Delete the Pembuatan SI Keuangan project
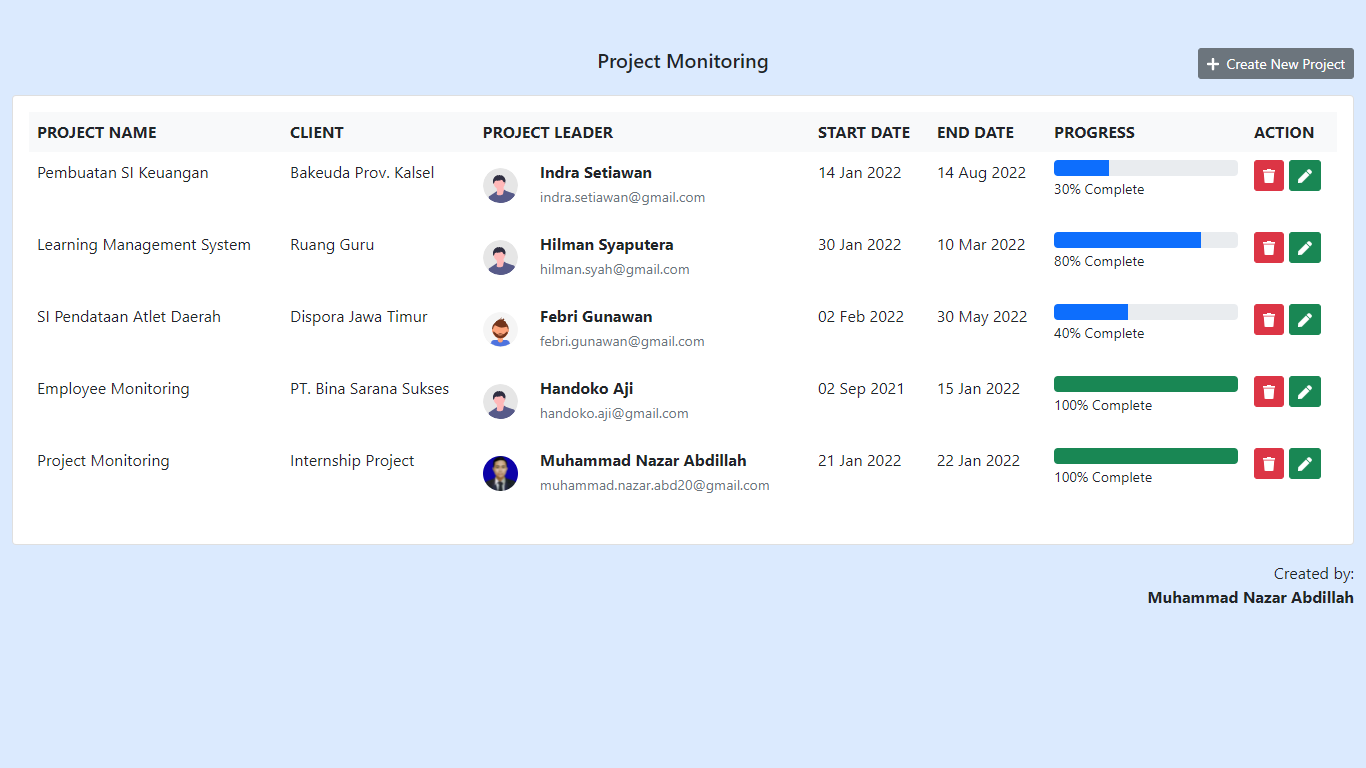 [1268, 175]
